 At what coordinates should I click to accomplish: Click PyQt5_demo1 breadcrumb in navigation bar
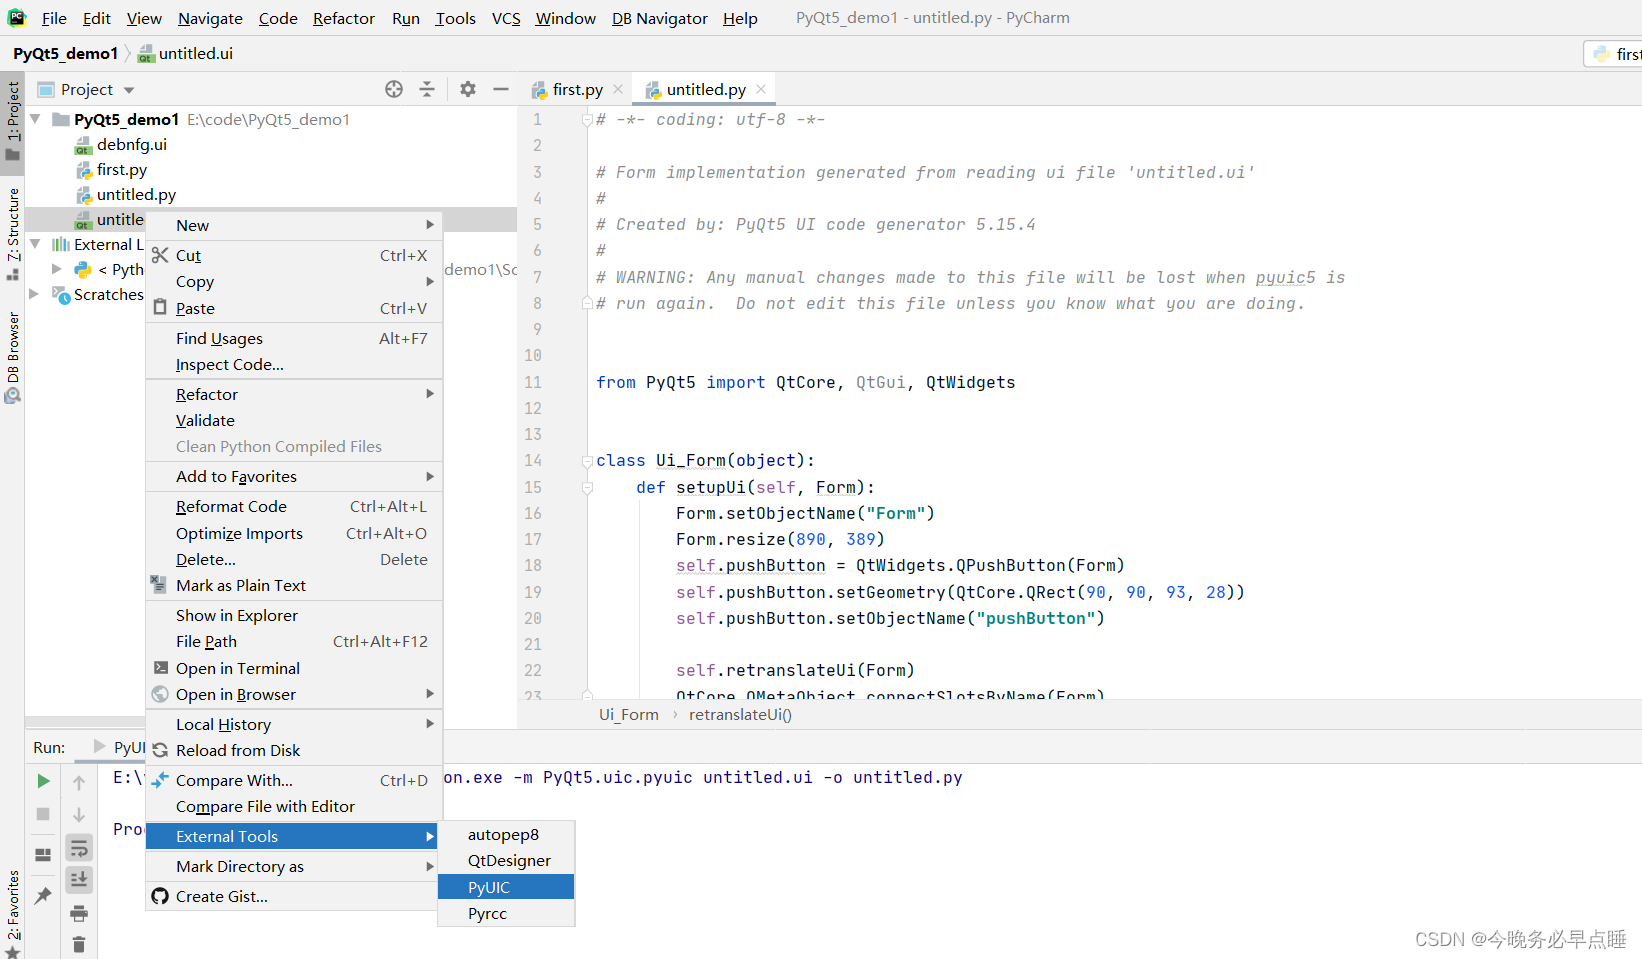point(65,53)
